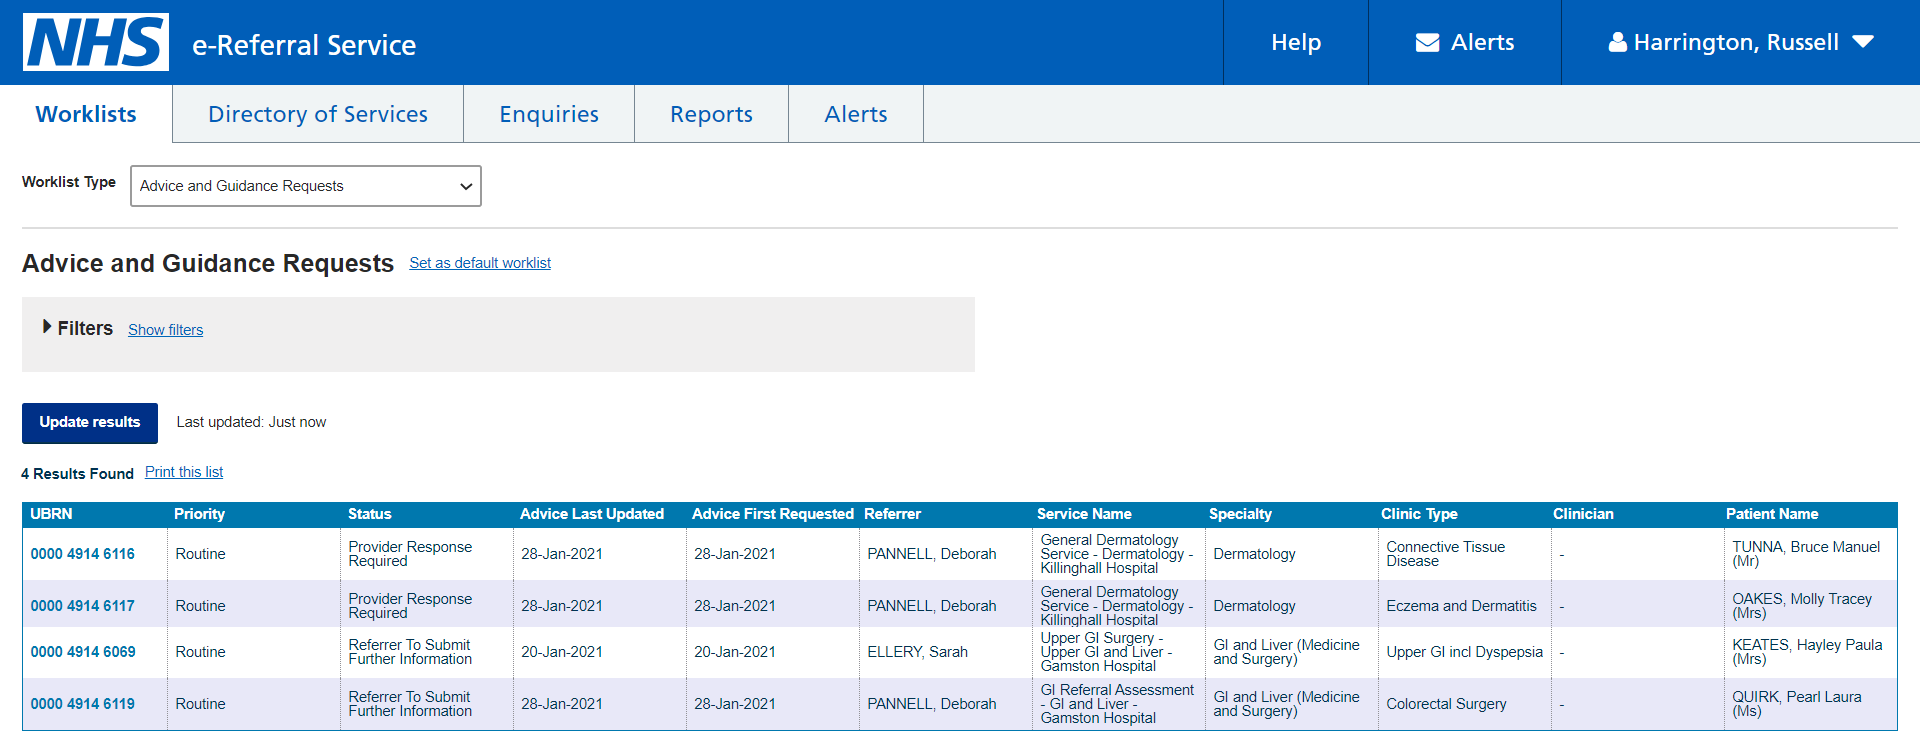Sort by the Priority column header

pyautogui.click(x=199, y=514)
